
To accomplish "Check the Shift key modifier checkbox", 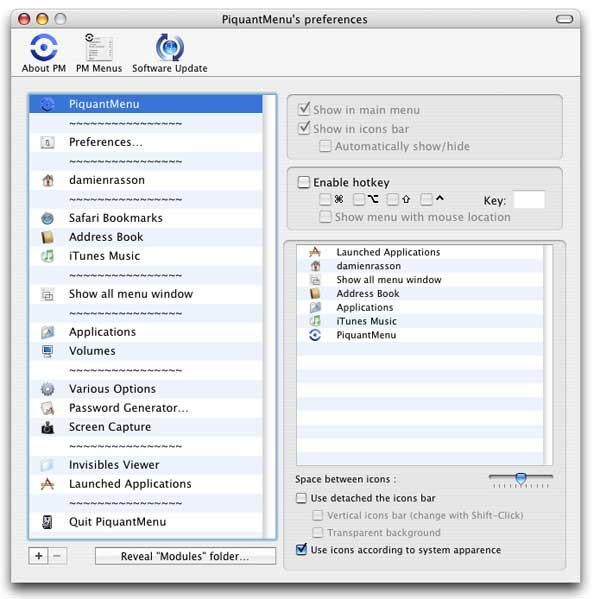I will click(x=393, y=199).
